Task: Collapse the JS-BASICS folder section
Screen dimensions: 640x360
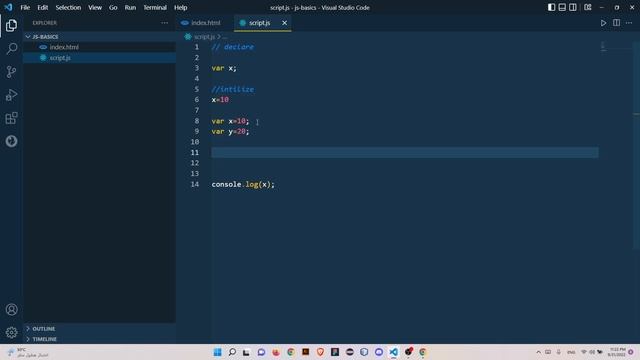Action: 99,37
